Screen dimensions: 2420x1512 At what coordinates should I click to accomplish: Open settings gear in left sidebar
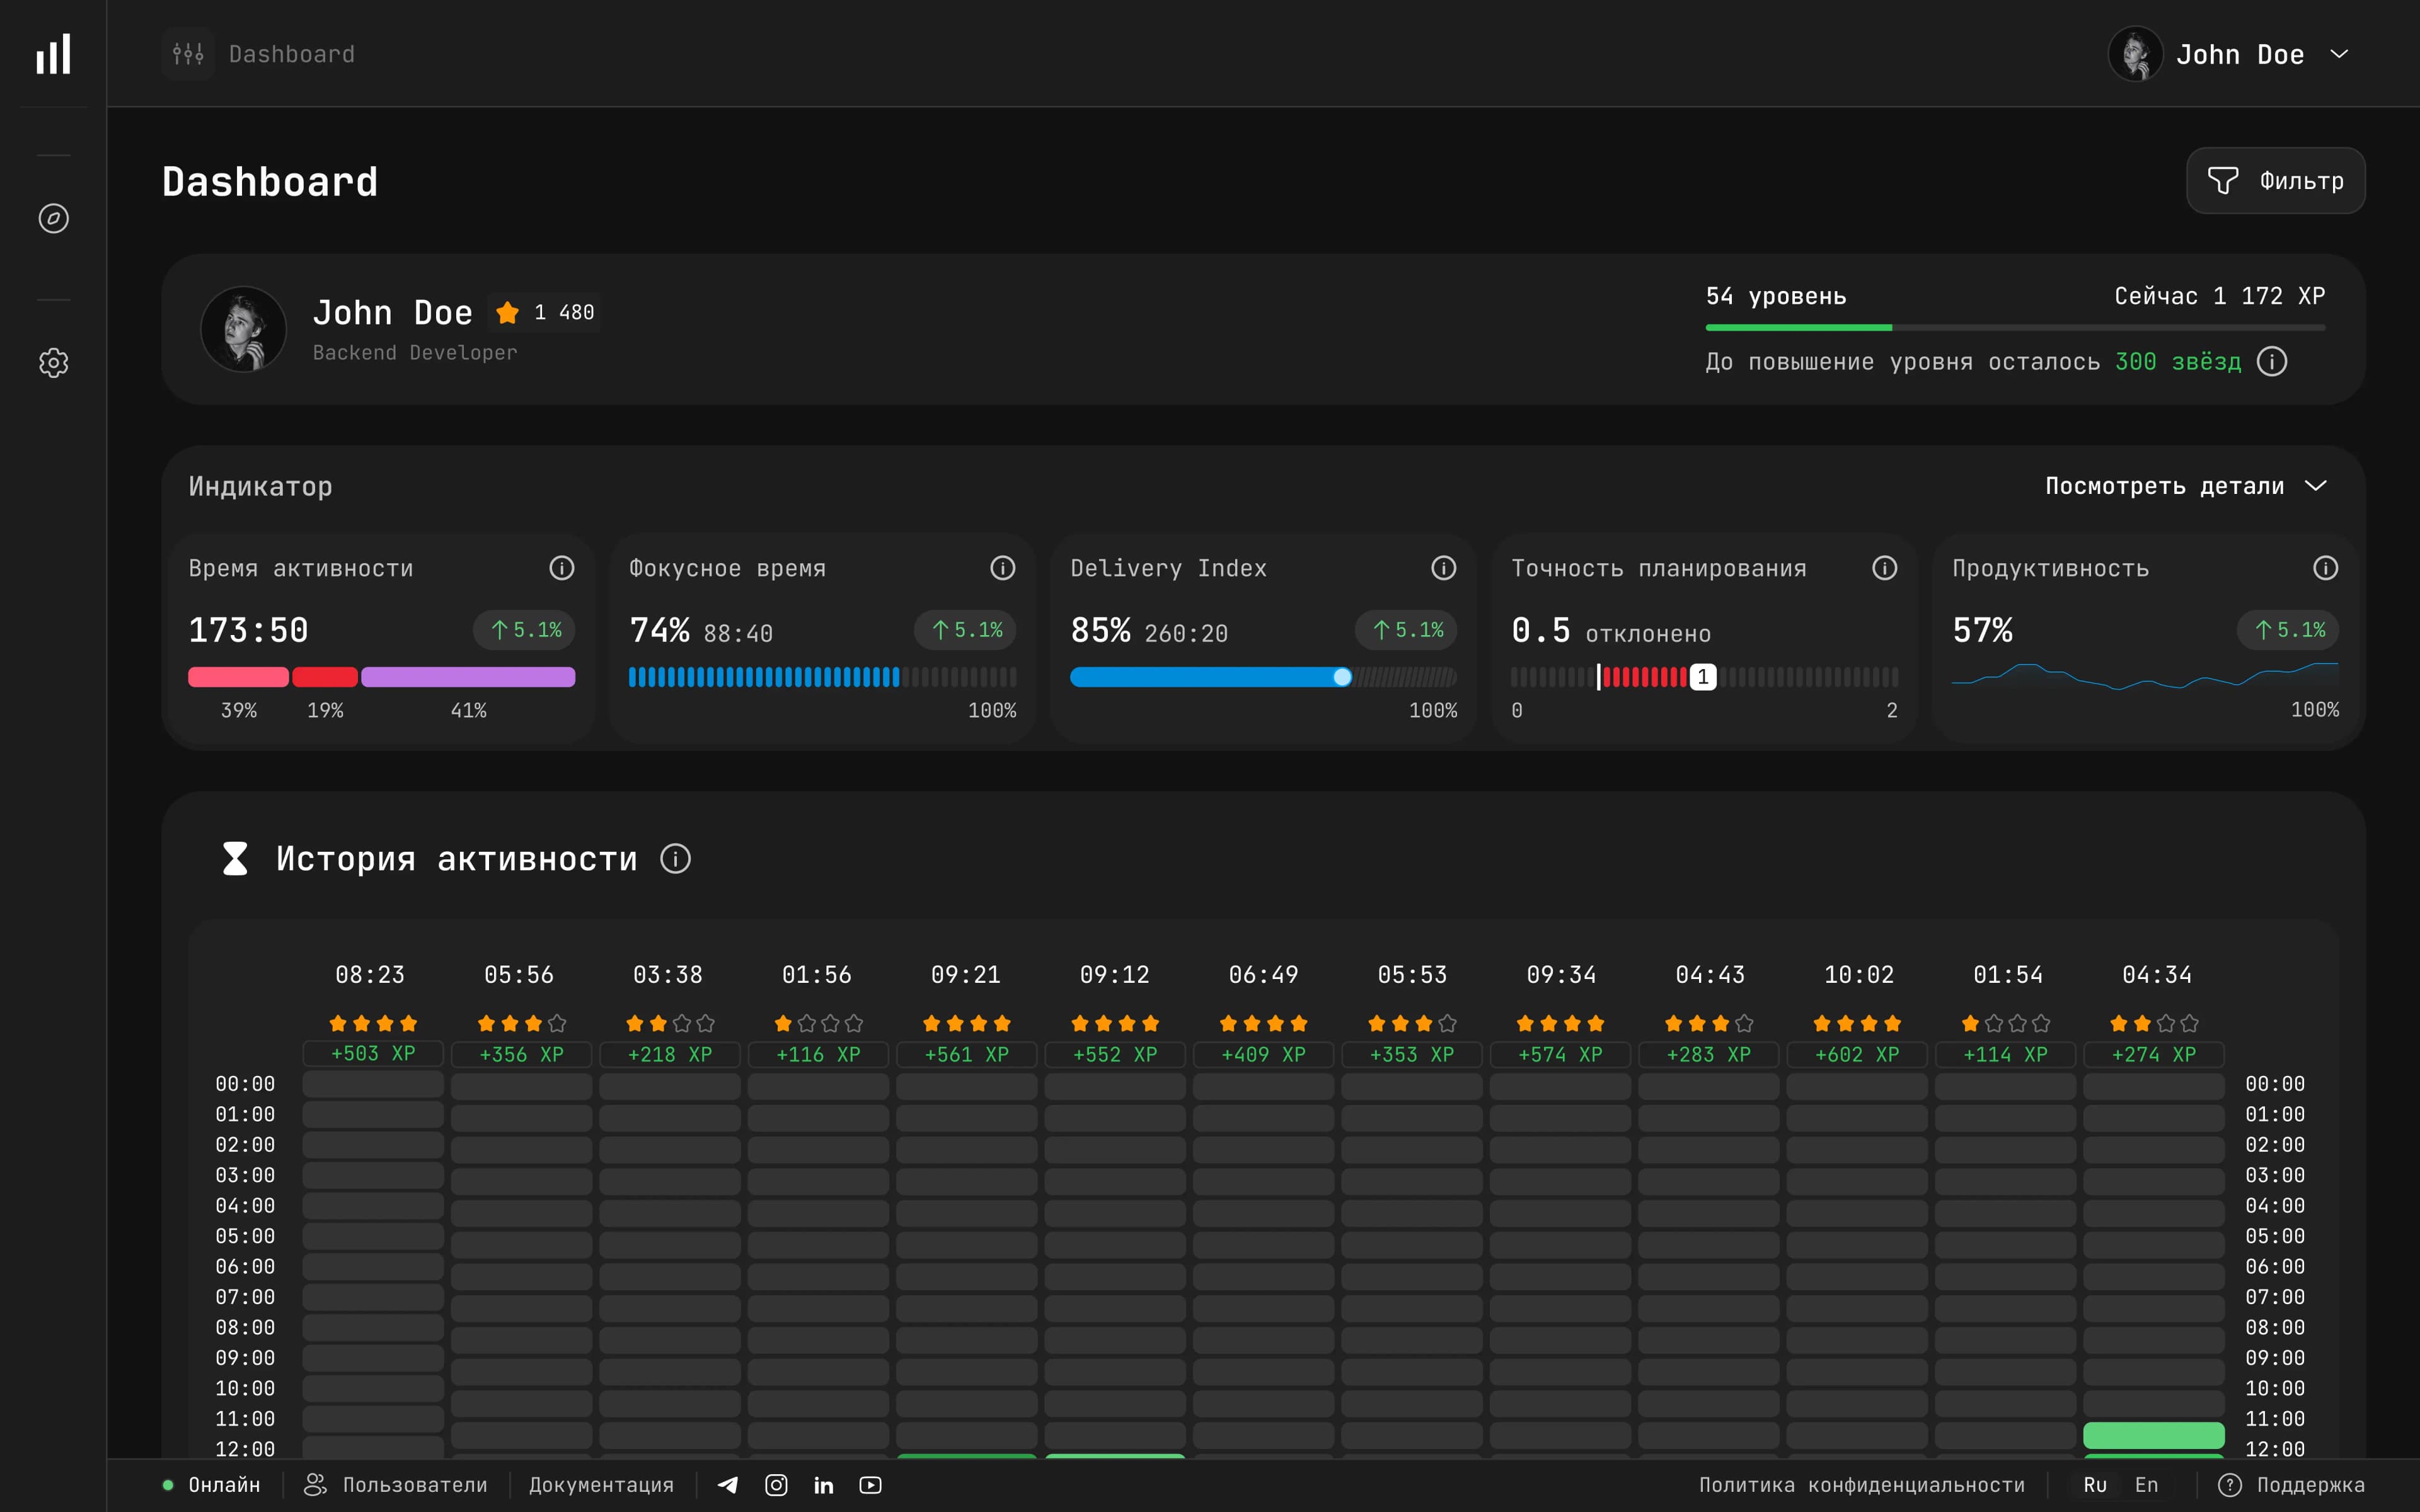point(53,363)
